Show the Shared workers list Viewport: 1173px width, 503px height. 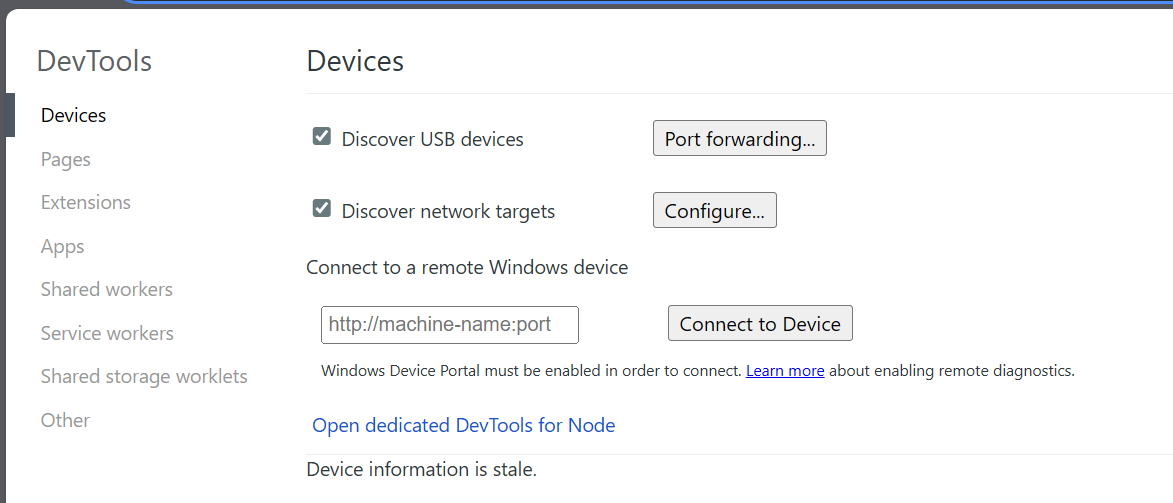(x=106, y=290)
